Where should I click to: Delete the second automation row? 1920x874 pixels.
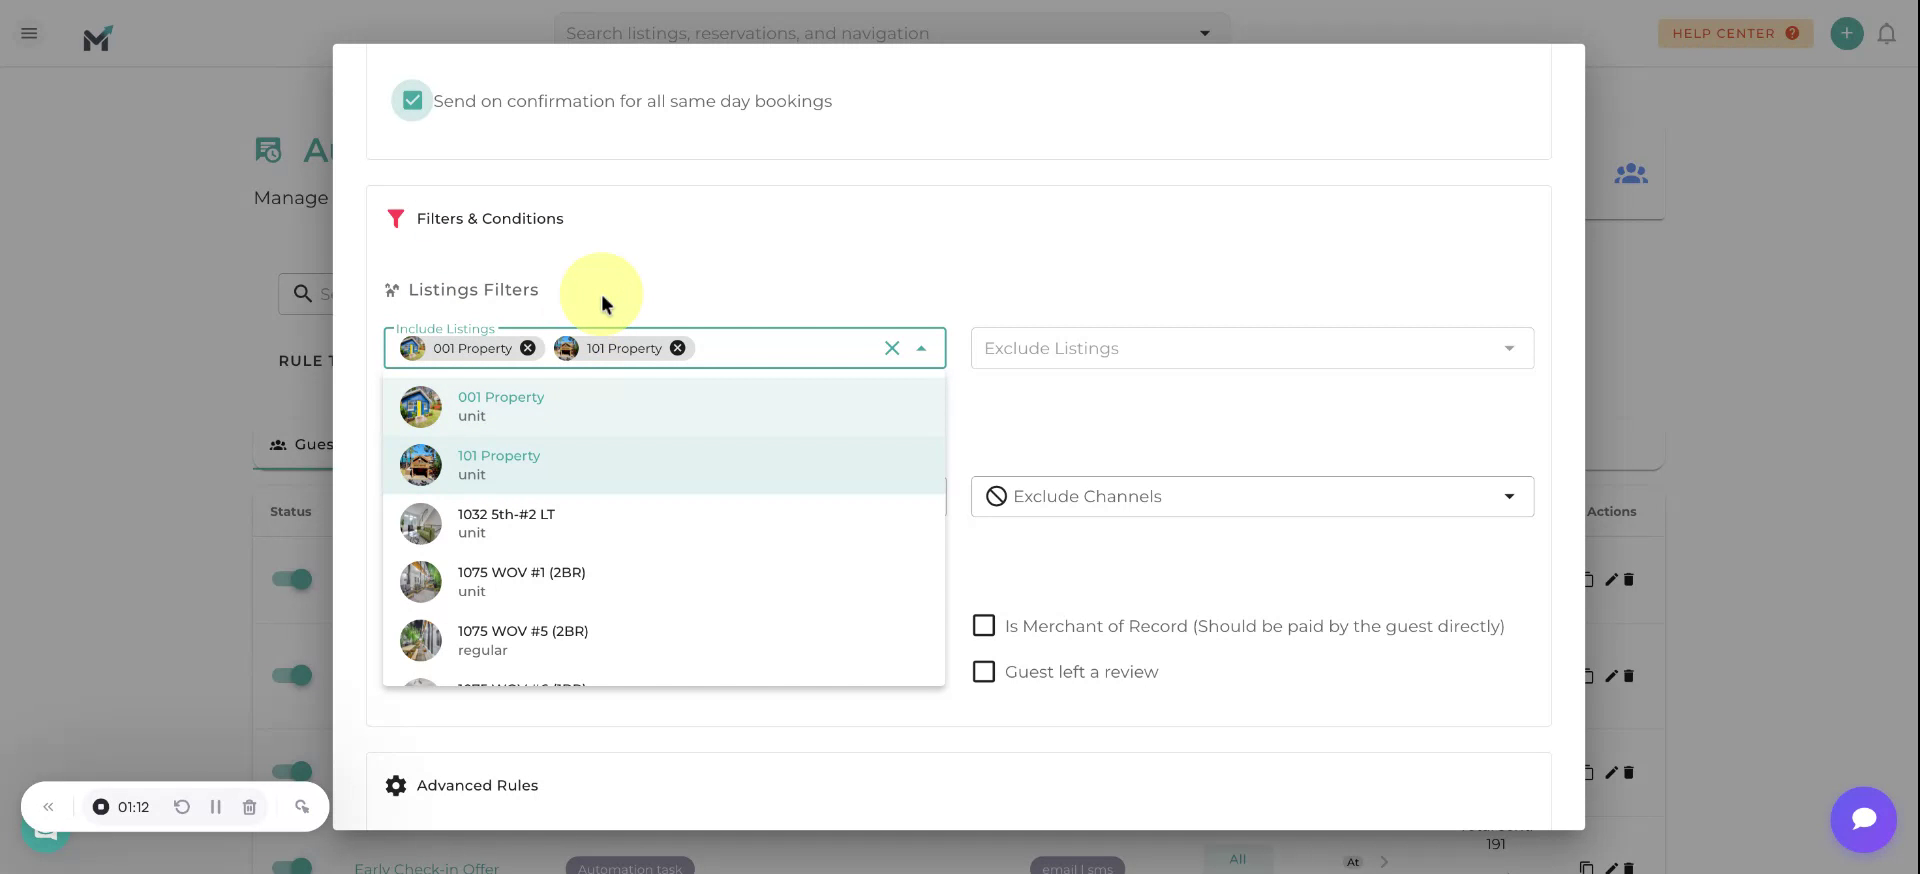(1628, 676)
